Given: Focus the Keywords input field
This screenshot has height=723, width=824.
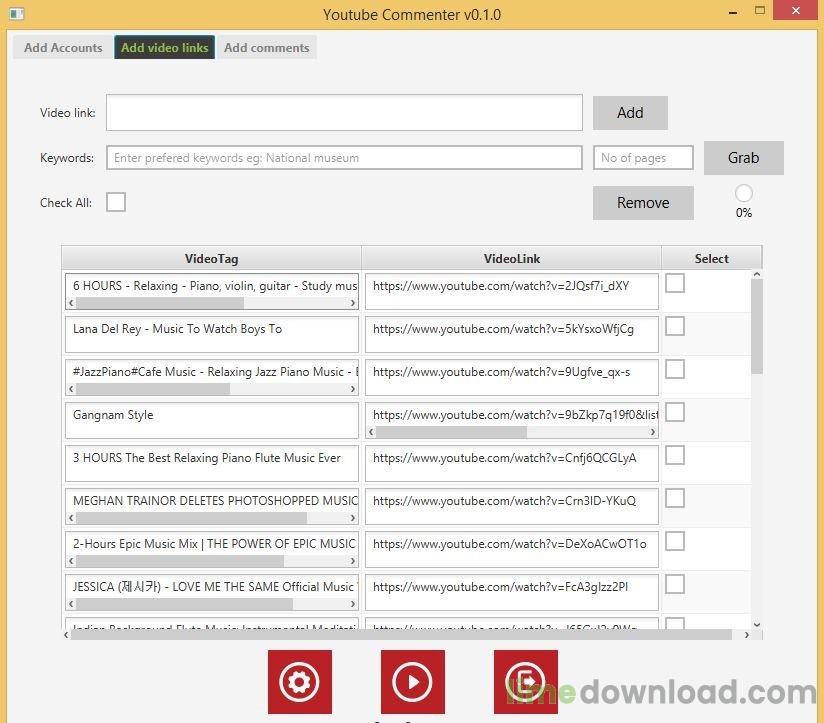Looking at the screenshot, I should 344,158.
